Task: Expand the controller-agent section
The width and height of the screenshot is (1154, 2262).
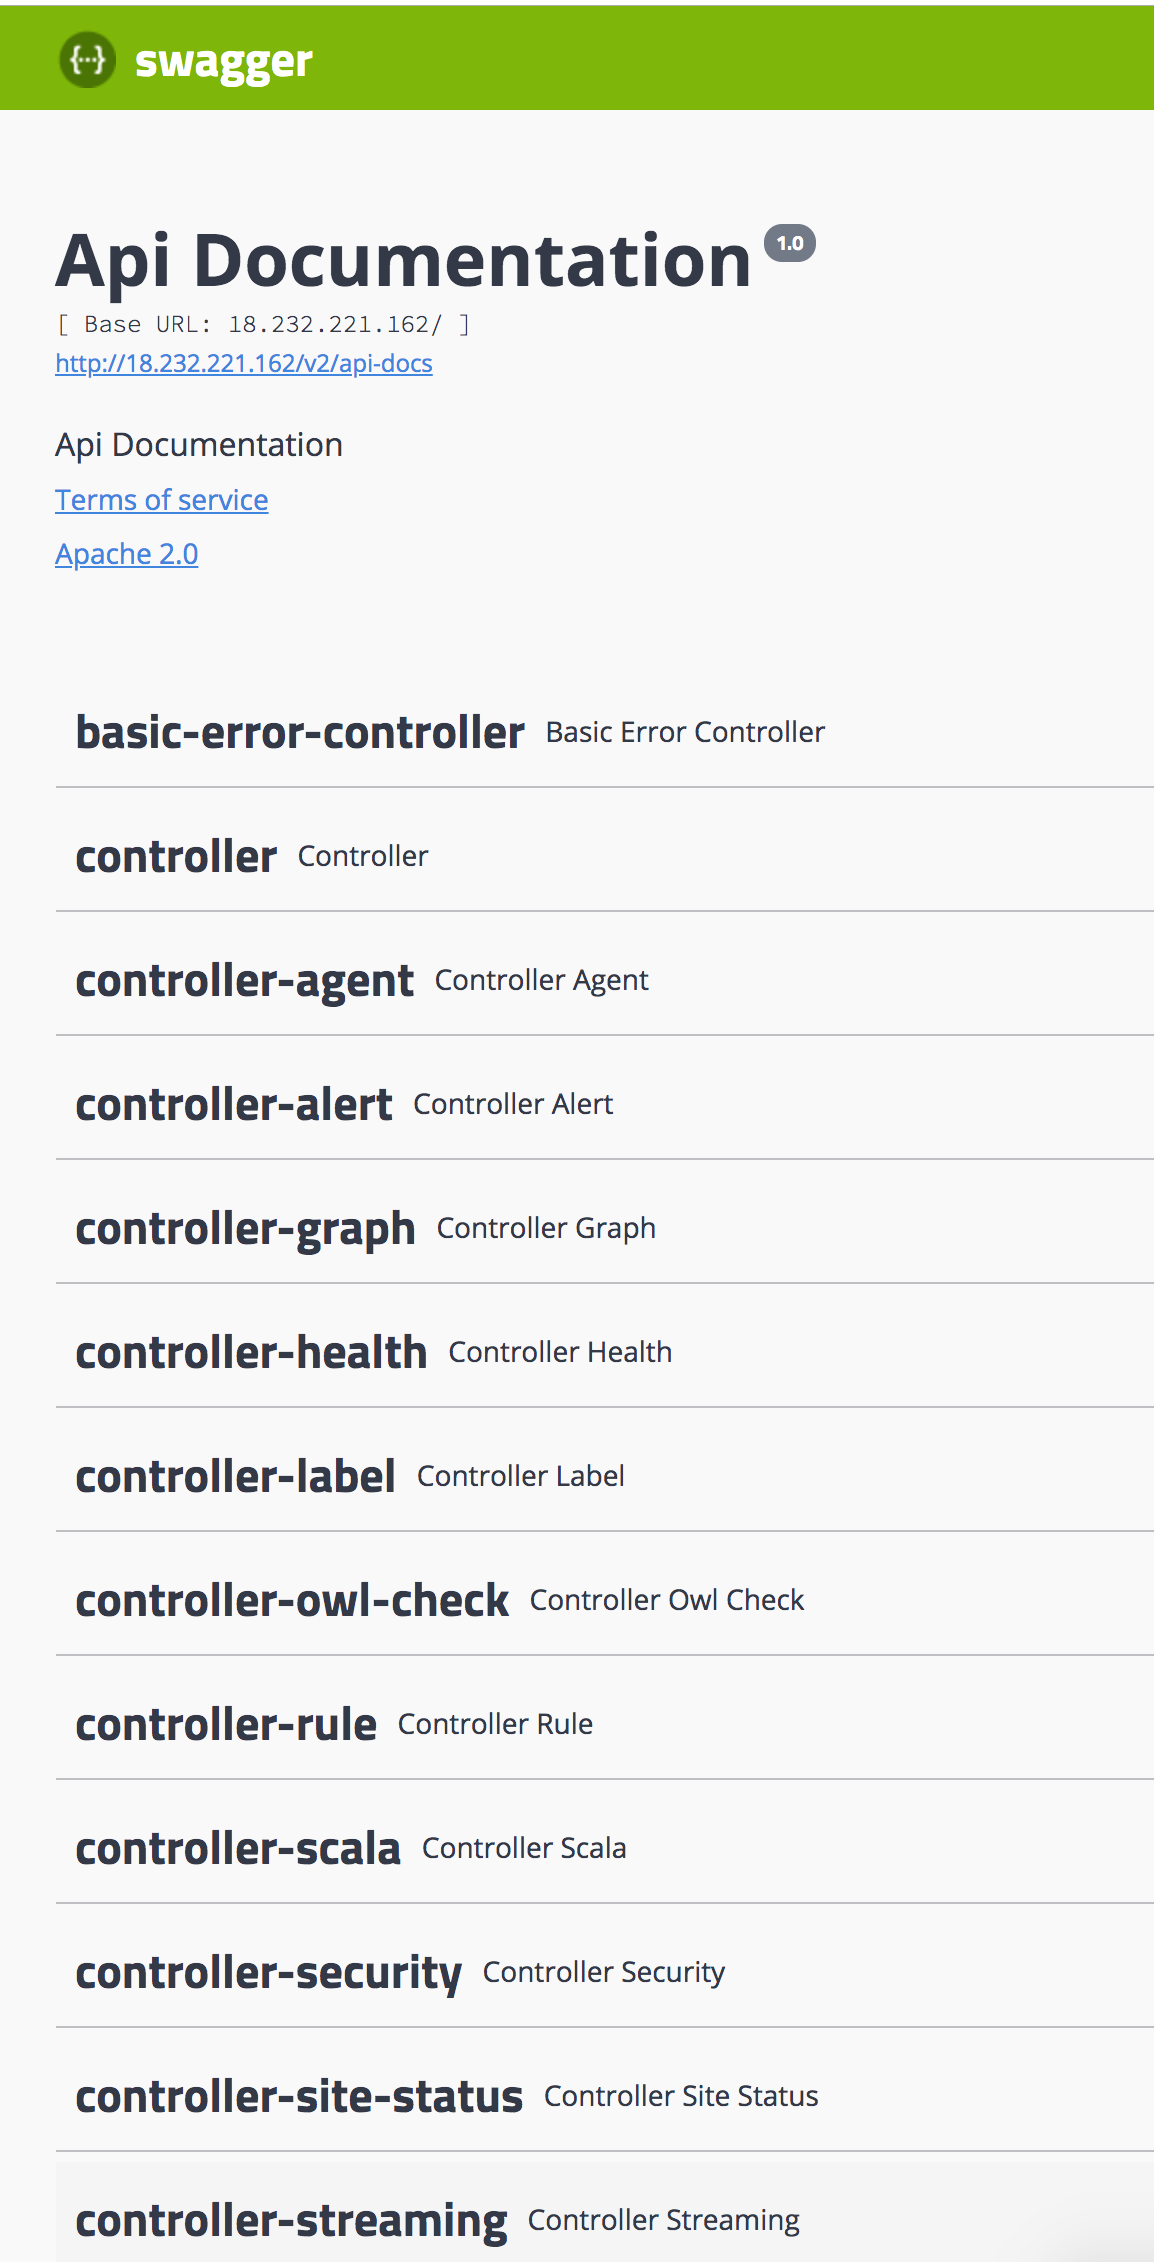Action: point(244,981)
